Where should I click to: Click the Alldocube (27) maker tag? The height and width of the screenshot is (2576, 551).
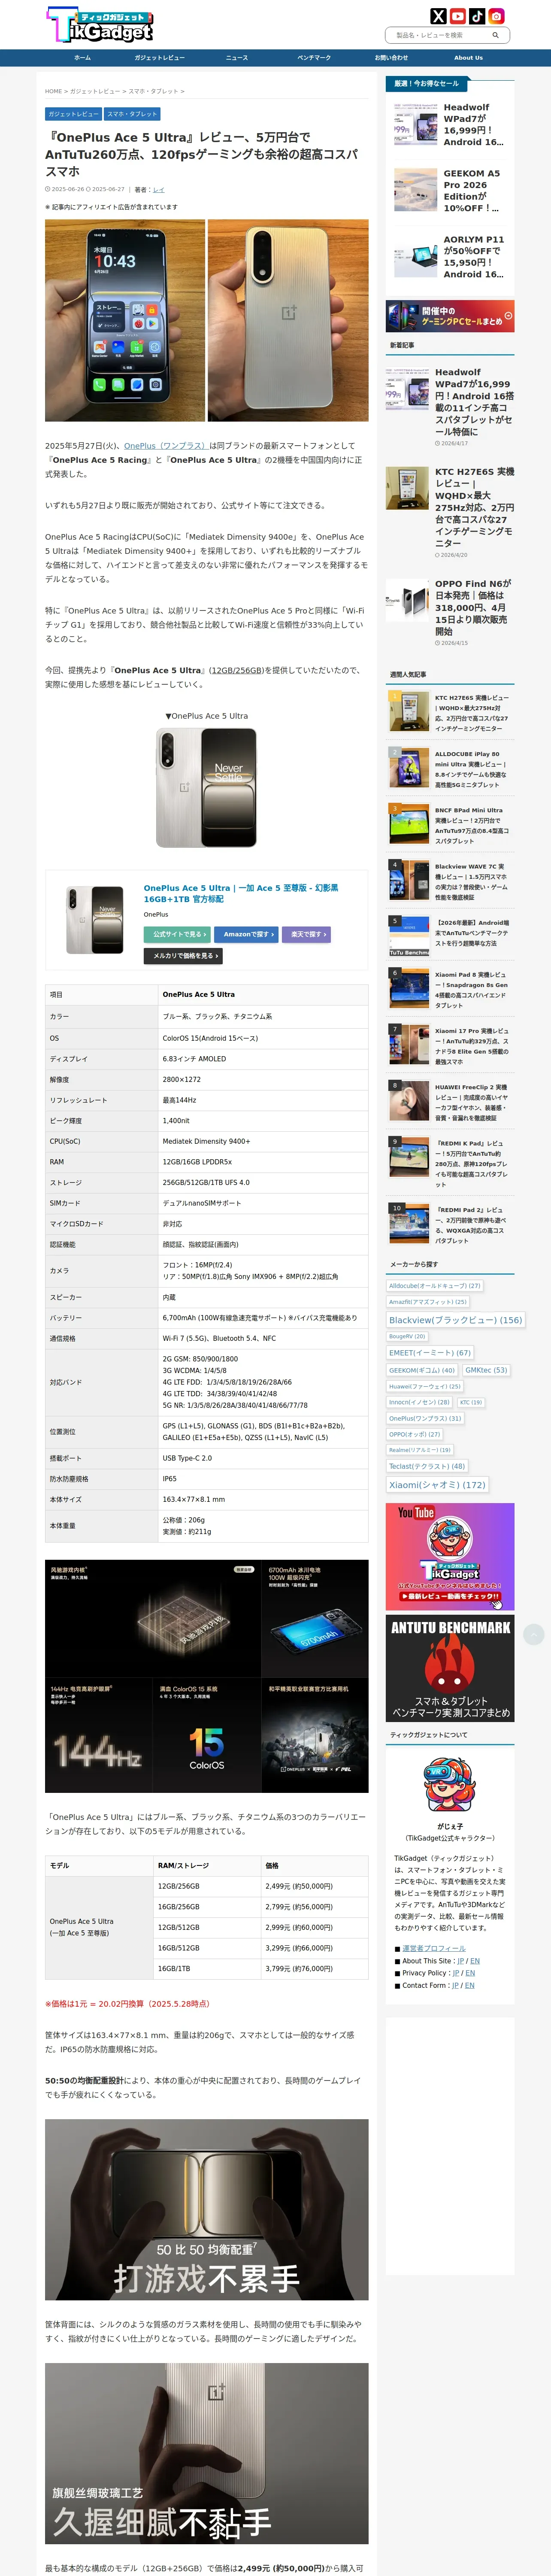click(x=435, y=1286)
